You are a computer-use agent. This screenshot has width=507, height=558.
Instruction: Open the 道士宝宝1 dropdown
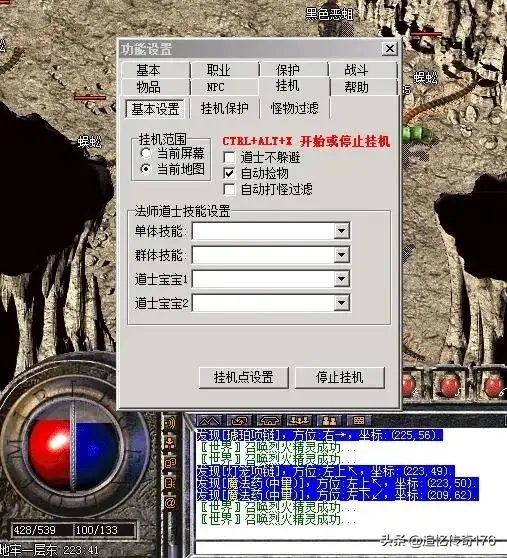[342, 279]
